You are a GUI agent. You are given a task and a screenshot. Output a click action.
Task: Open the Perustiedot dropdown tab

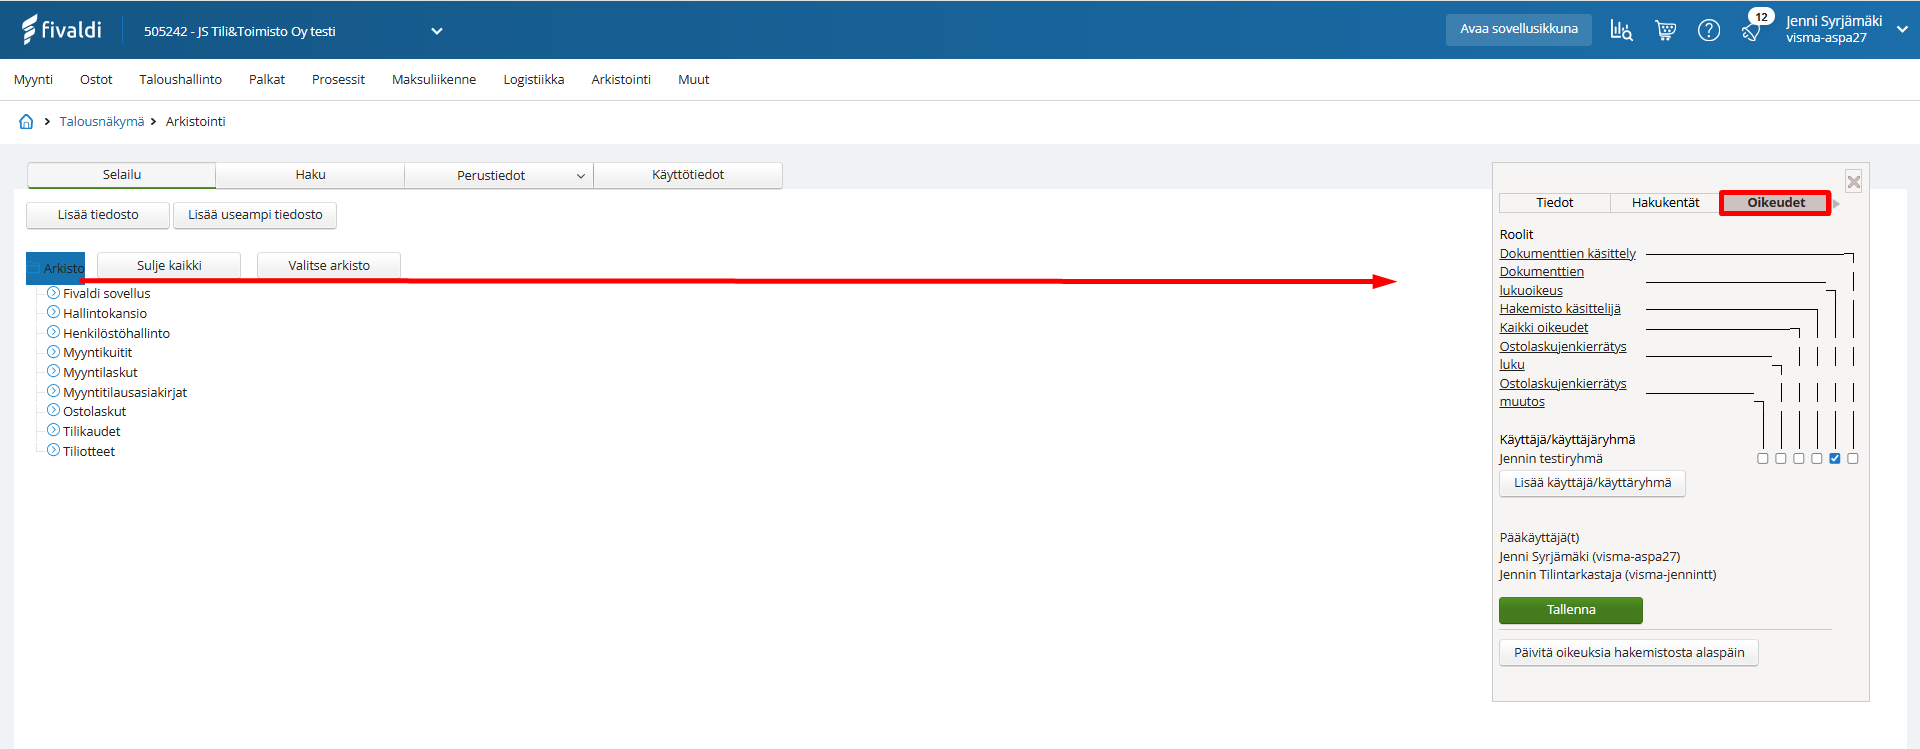499,175
